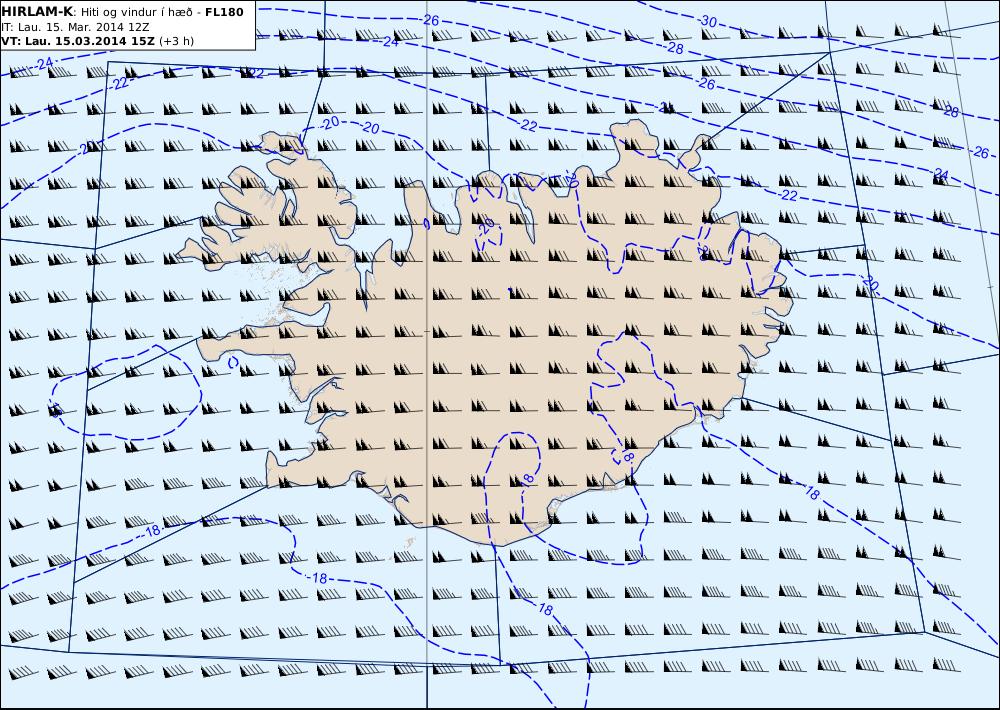Click the initial time line 'IT: Lau. 15. Mar. 2014 12Z'

pos(75,27)
